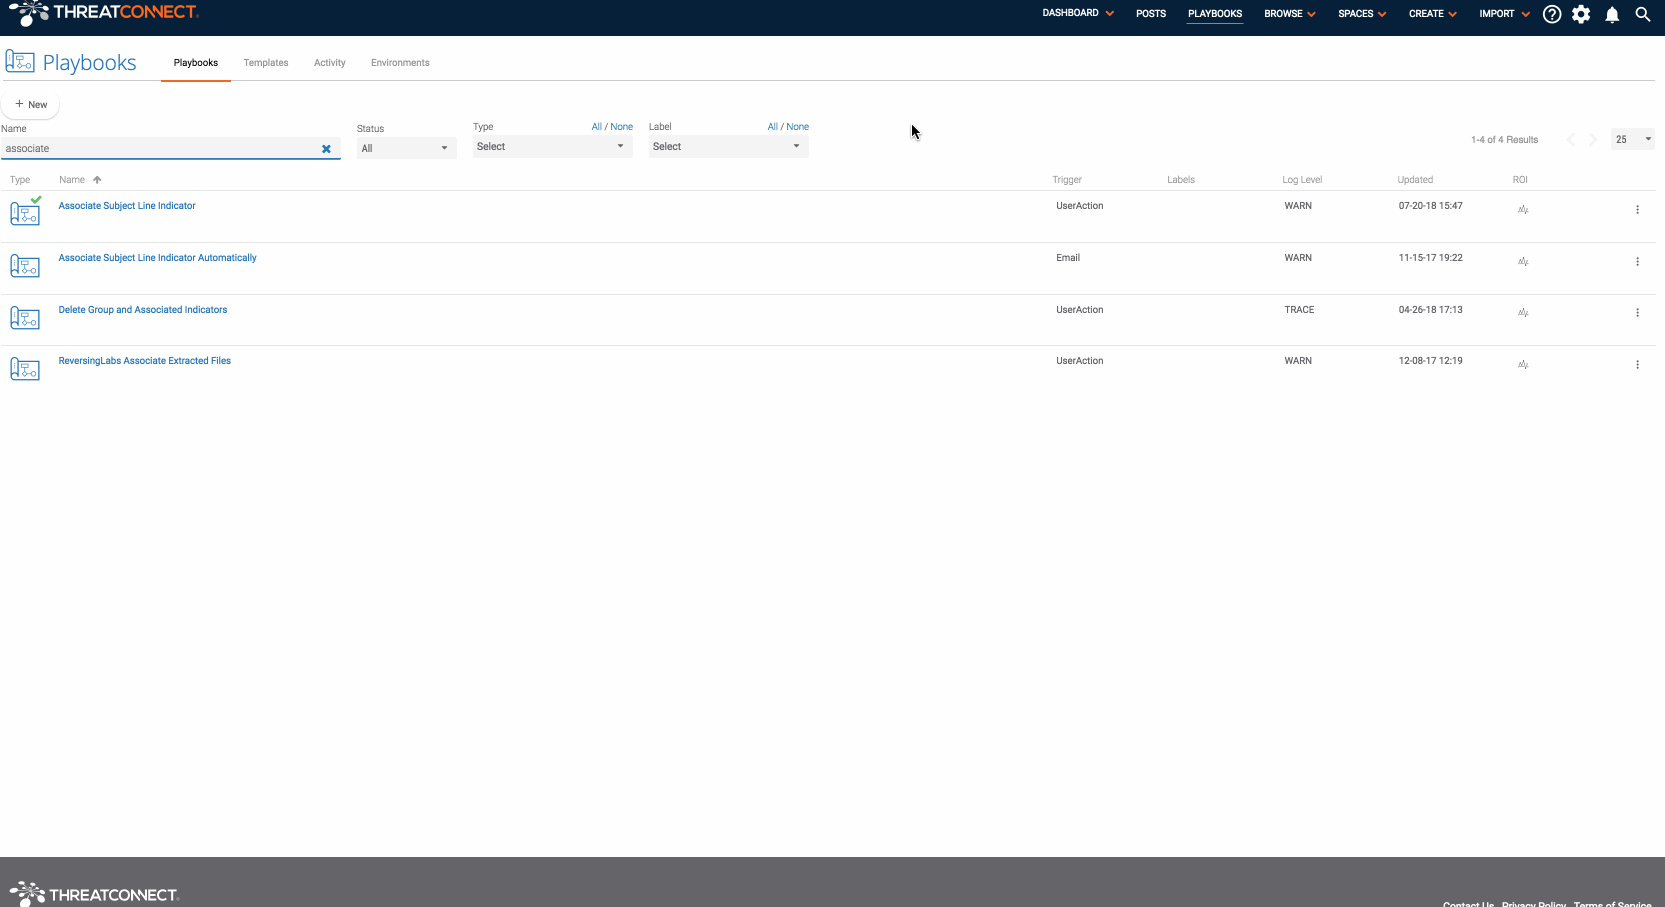This screenshot has width=1665, height=907.
Task: Open more options menu for Associate Subject Line Indicator
Action: (x=1637, y=210)
